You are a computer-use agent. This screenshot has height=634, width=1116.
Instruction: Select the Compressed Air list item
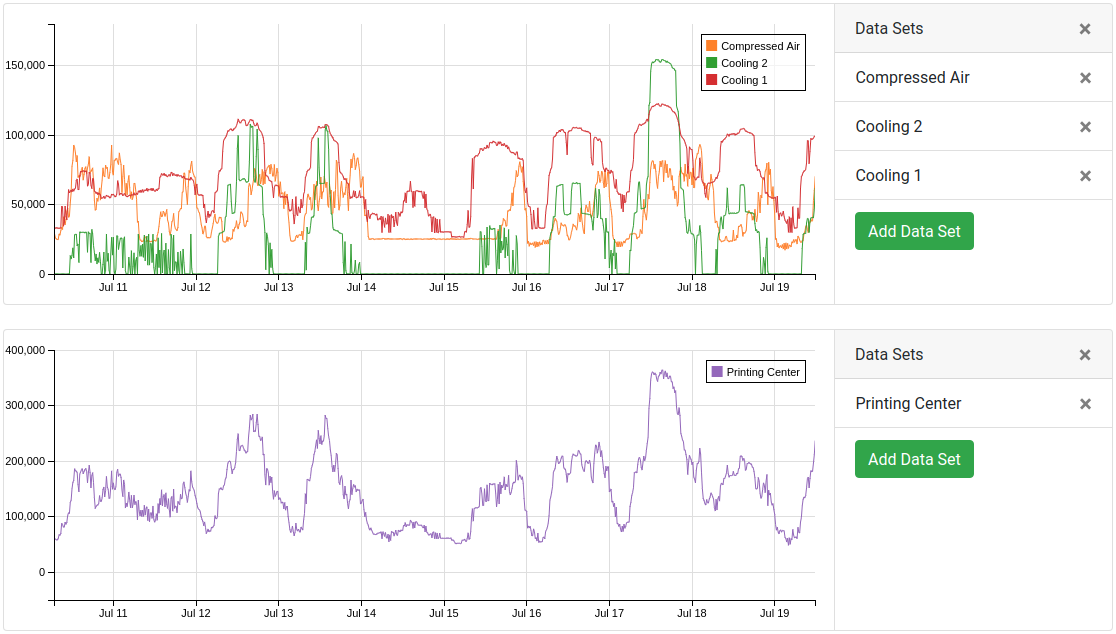[x=912, y=78]
